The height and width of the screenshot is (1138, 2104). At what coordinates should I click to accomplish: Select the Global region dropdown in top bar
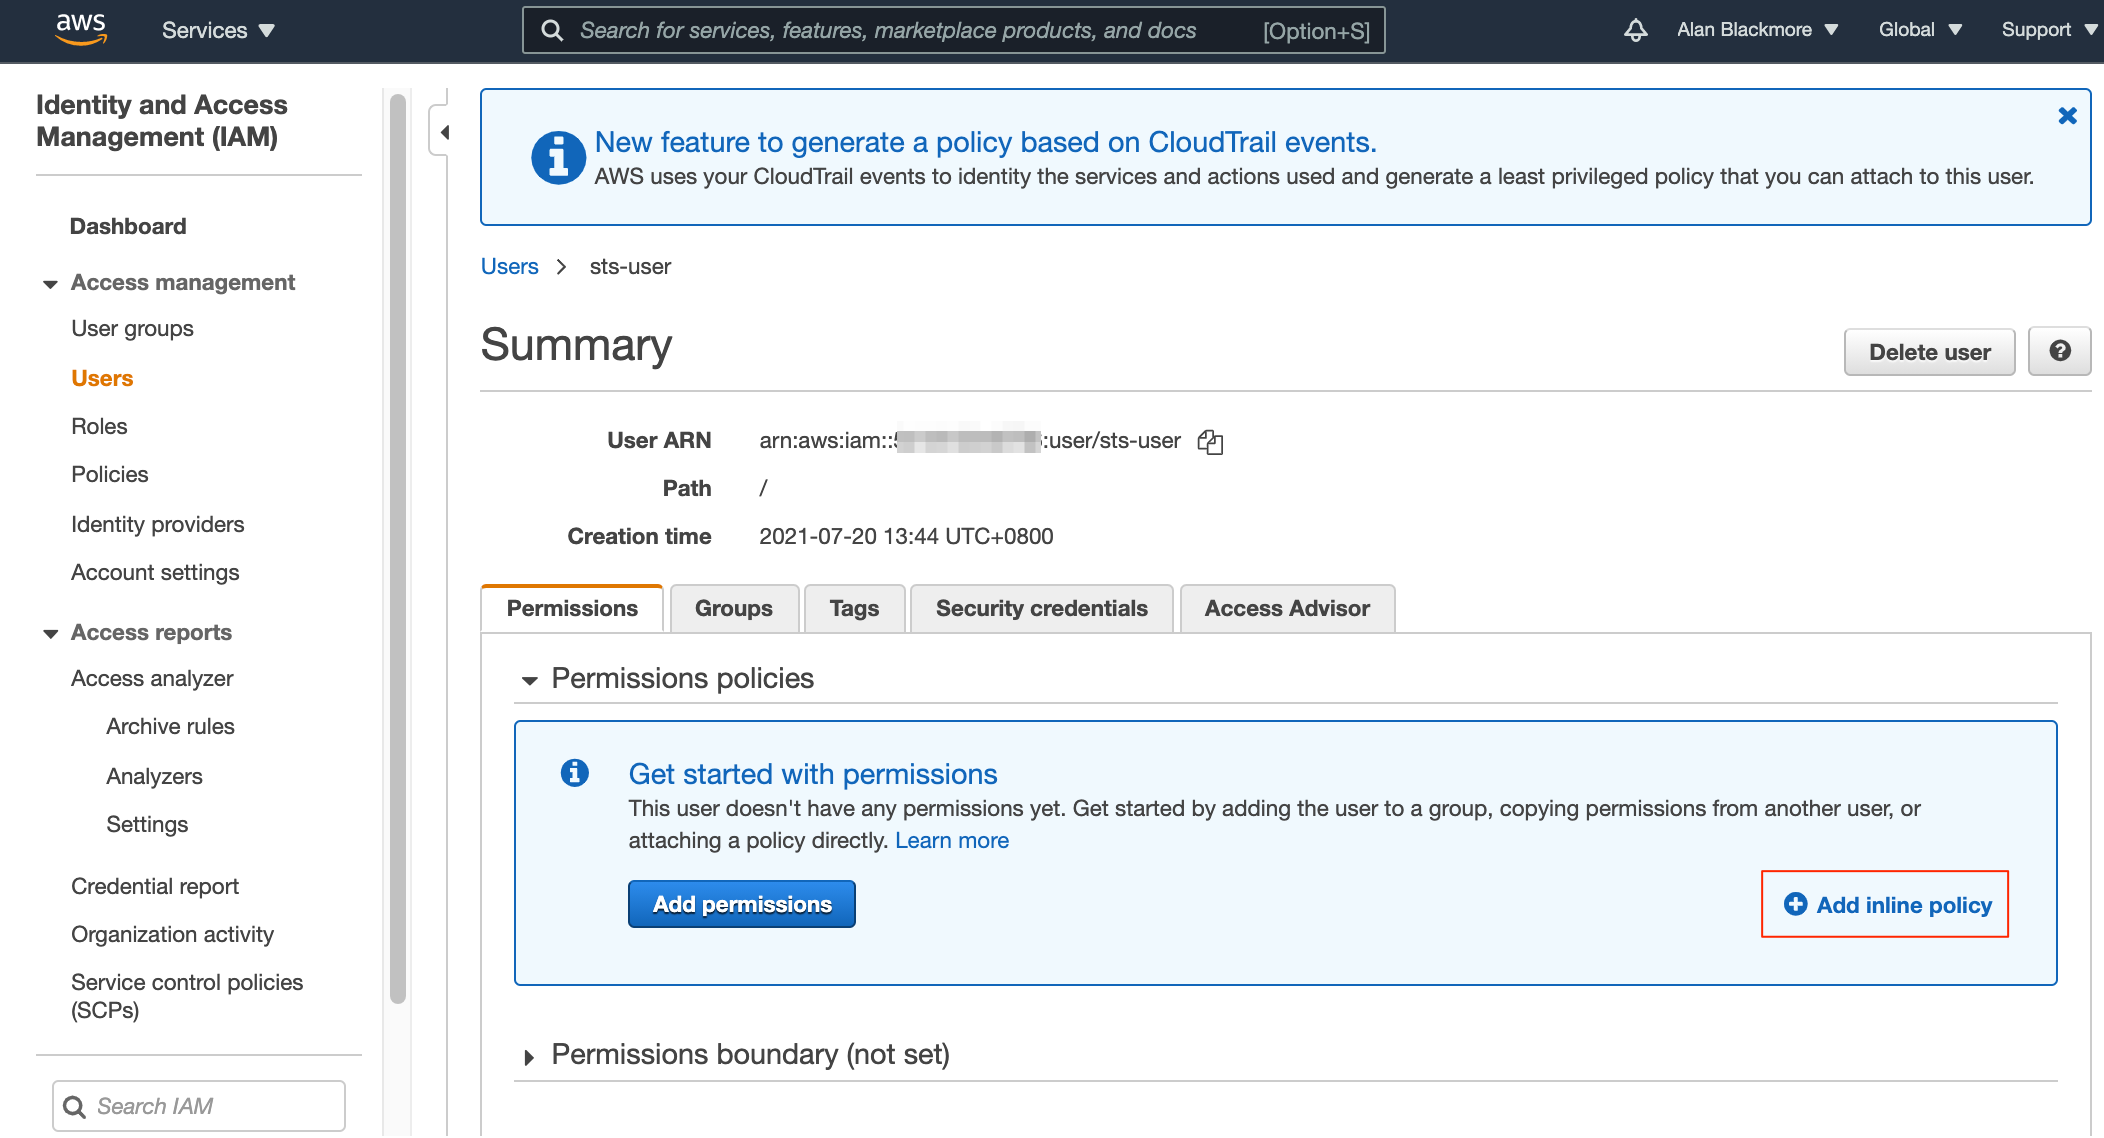(x=1920, y=31)
